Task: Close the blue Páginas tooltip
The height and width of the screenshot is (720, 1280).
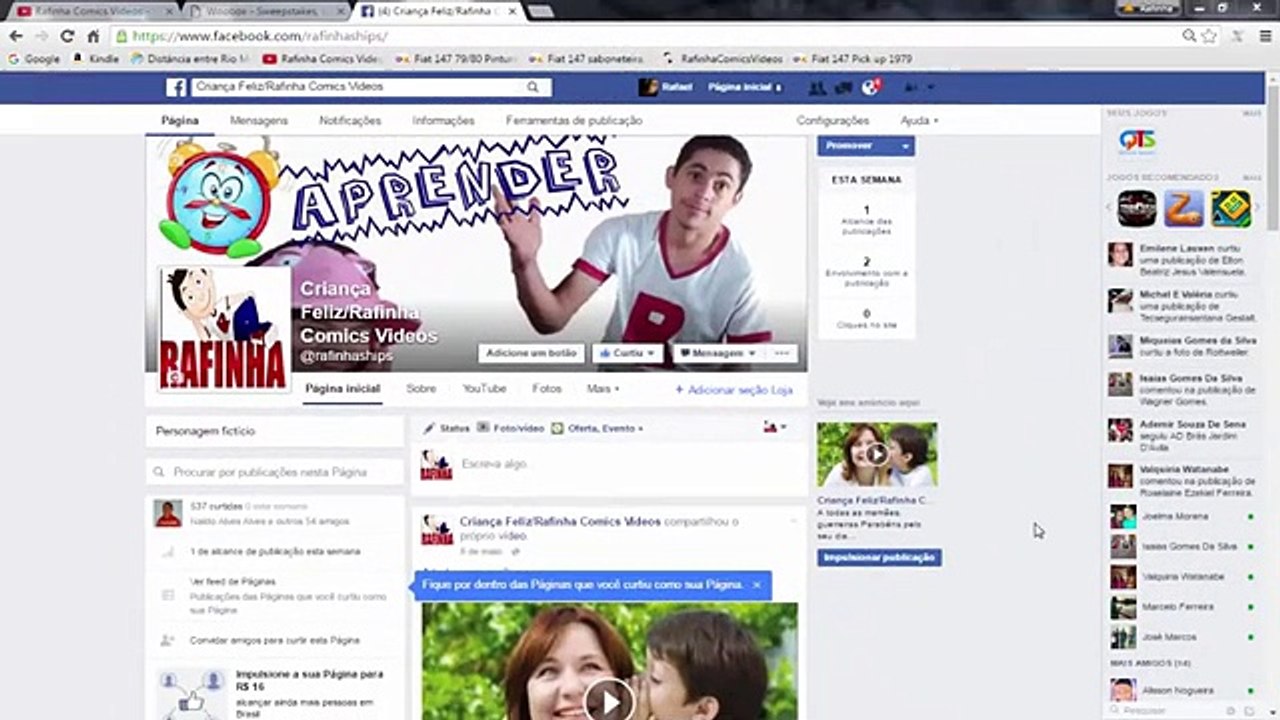Action: click(757, 584)
